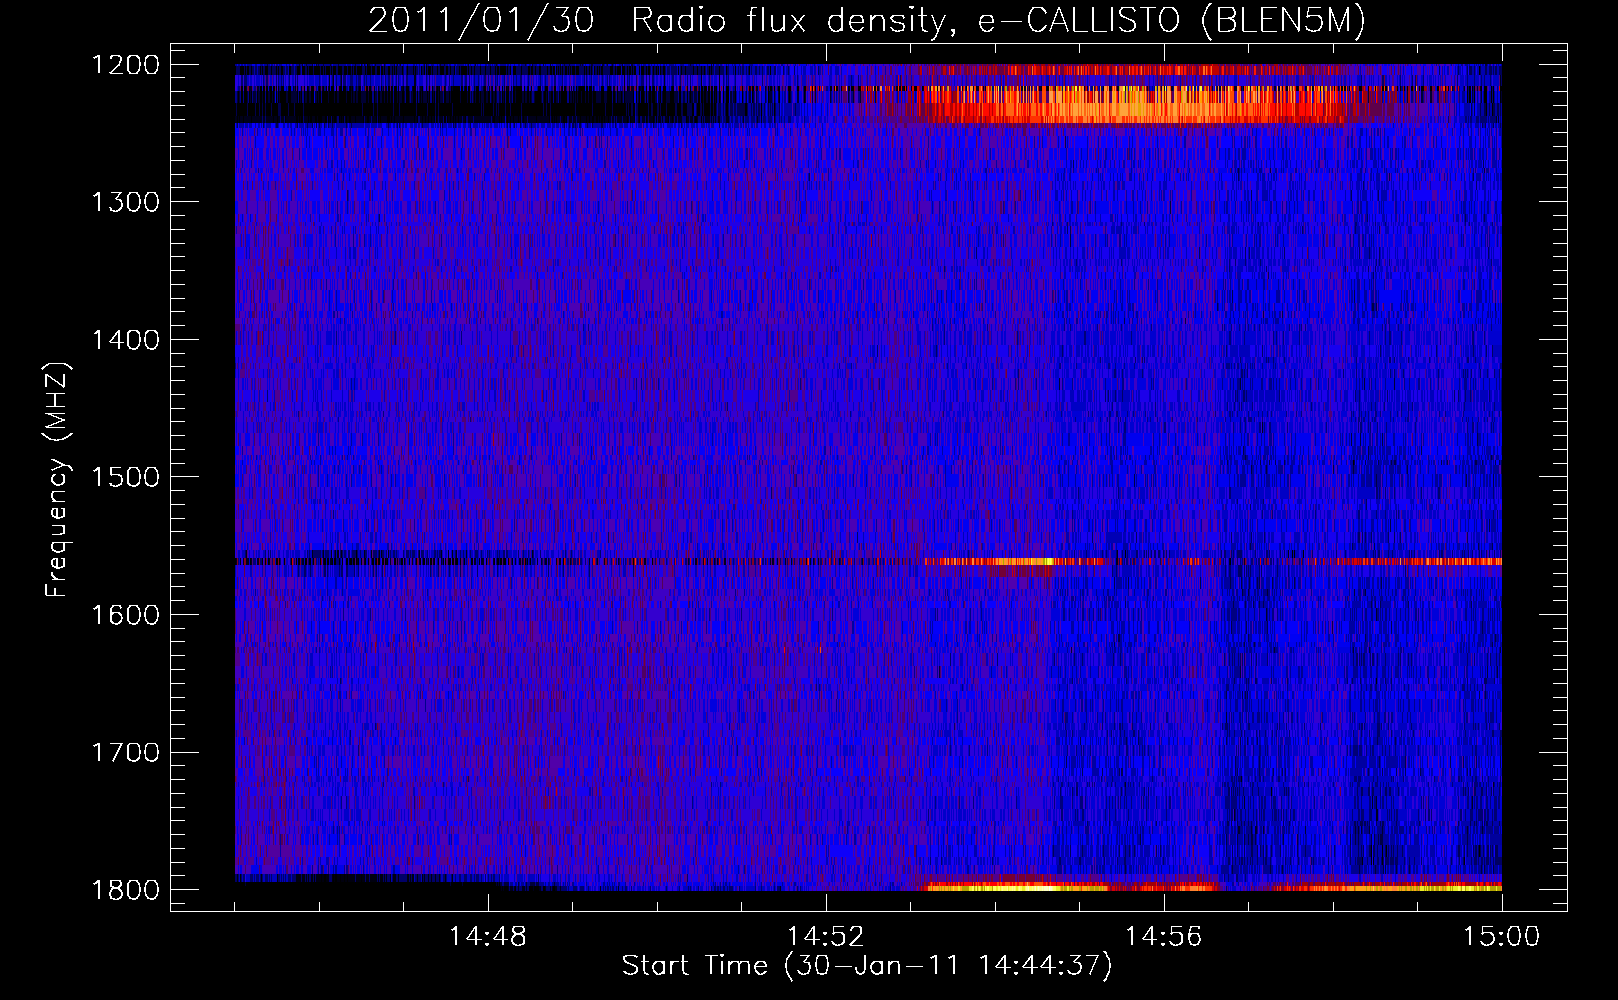Select the 1400 frequency axis label
This screenshot has width=1618, height=1000.
tap(125, 340)
